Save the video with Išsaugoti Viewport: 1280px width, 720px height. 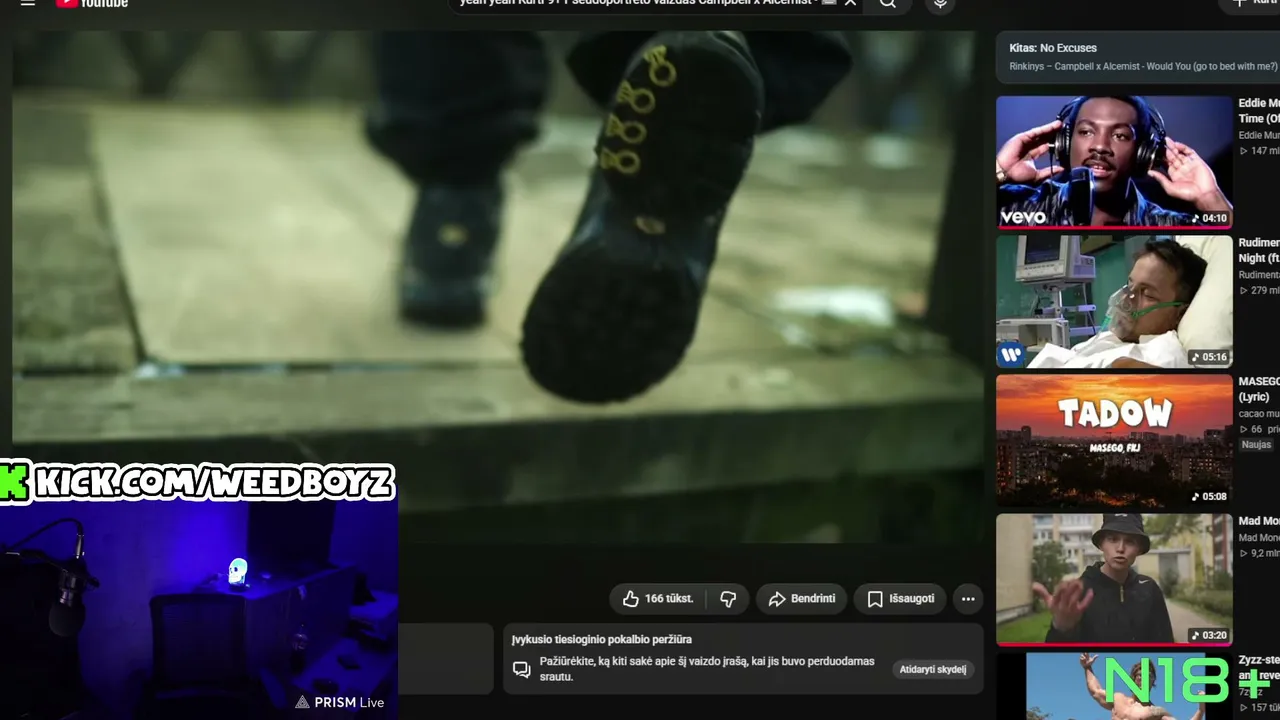point(900,599)
